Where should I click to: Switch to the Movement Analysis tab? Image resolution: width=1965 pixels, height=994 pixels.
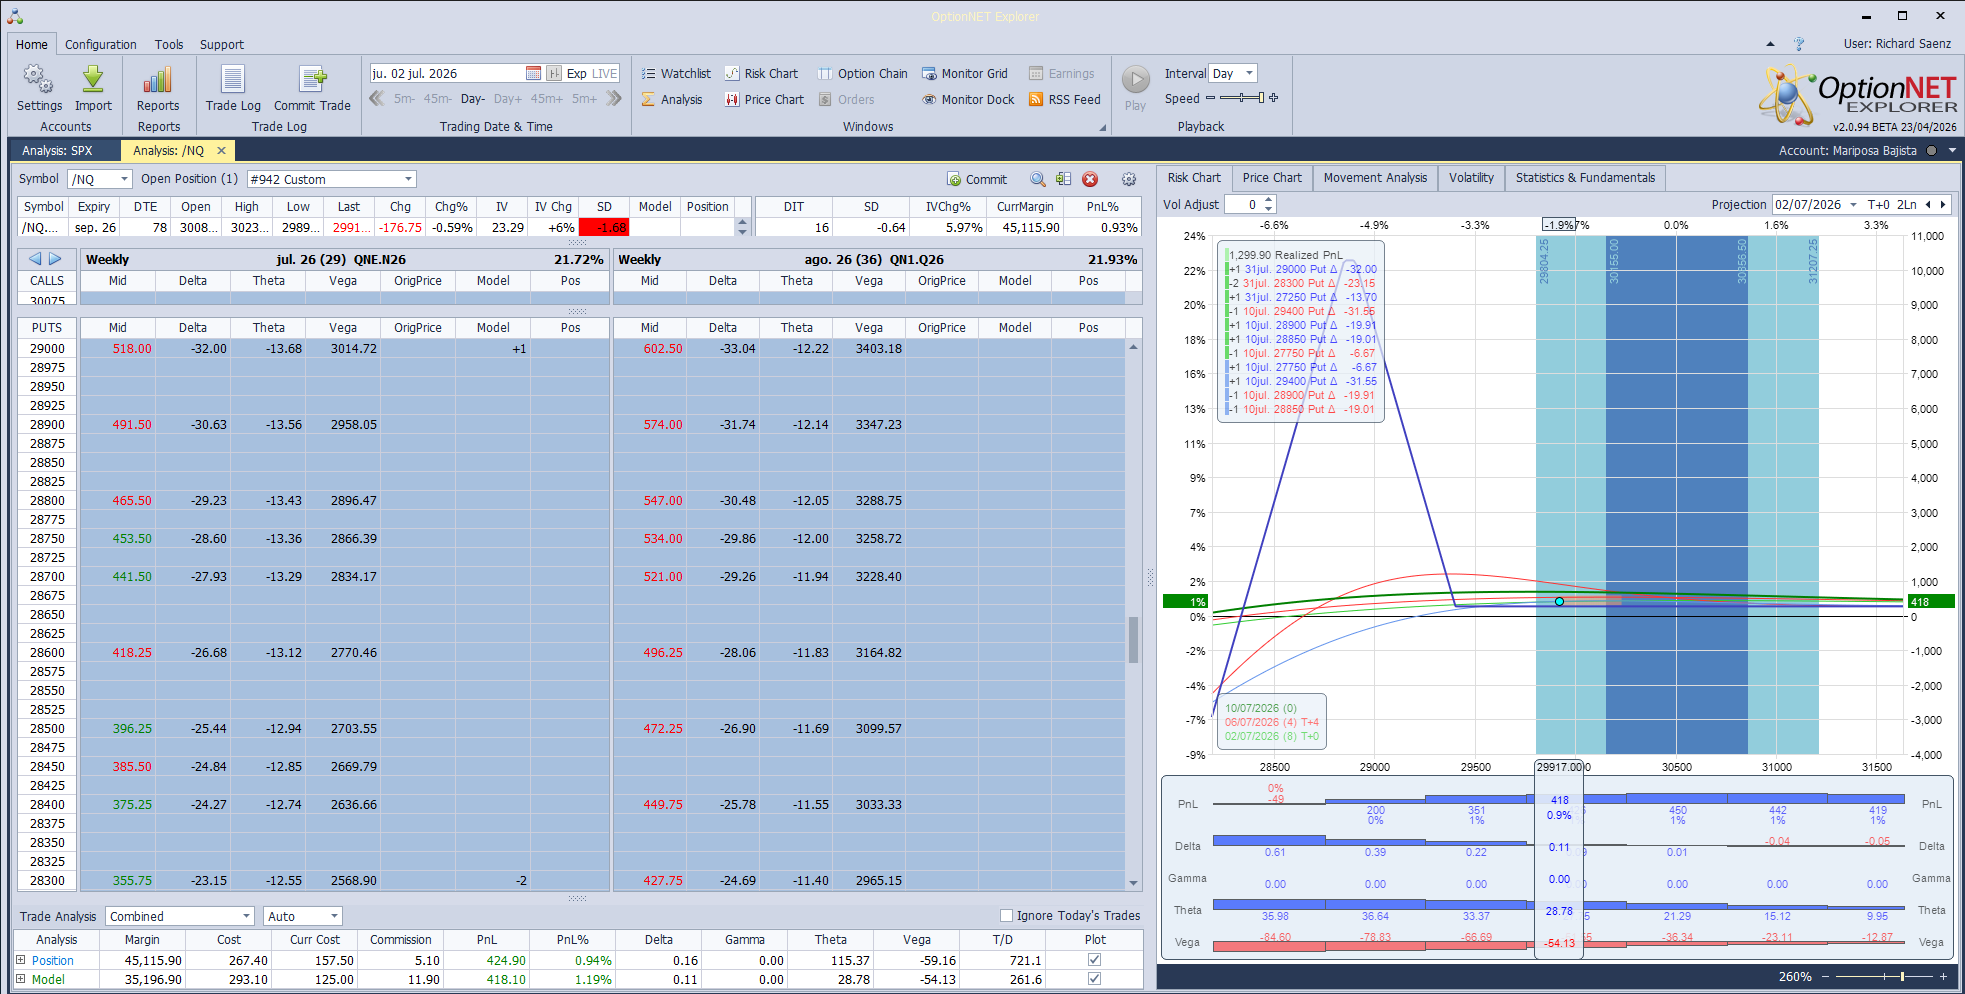pos(1375,178)
